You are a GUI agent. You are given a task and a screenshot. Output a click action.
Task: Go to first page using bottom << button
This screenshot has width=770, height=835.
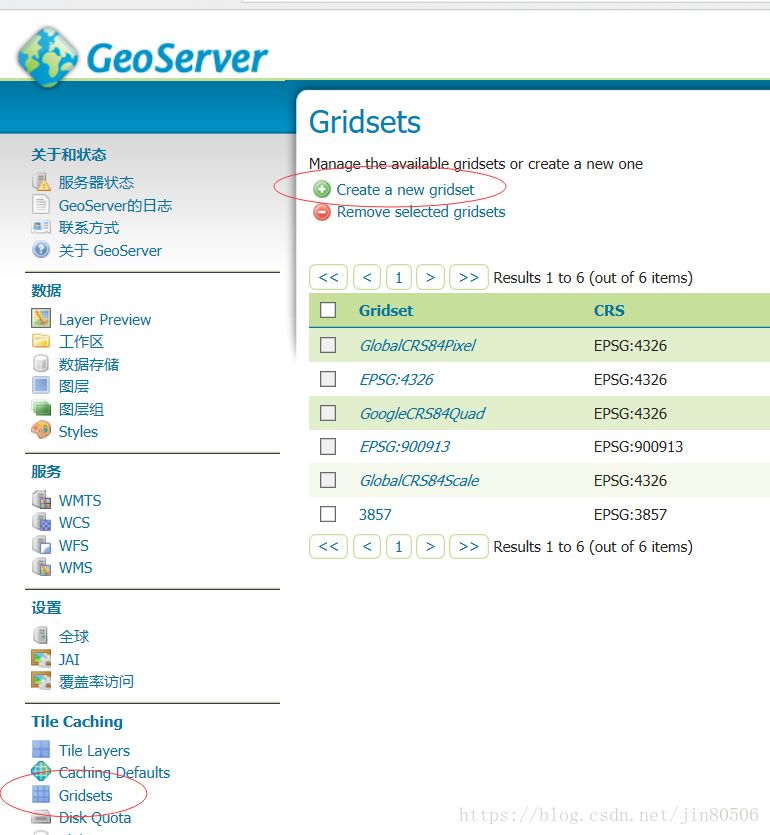tap(329, 546)
